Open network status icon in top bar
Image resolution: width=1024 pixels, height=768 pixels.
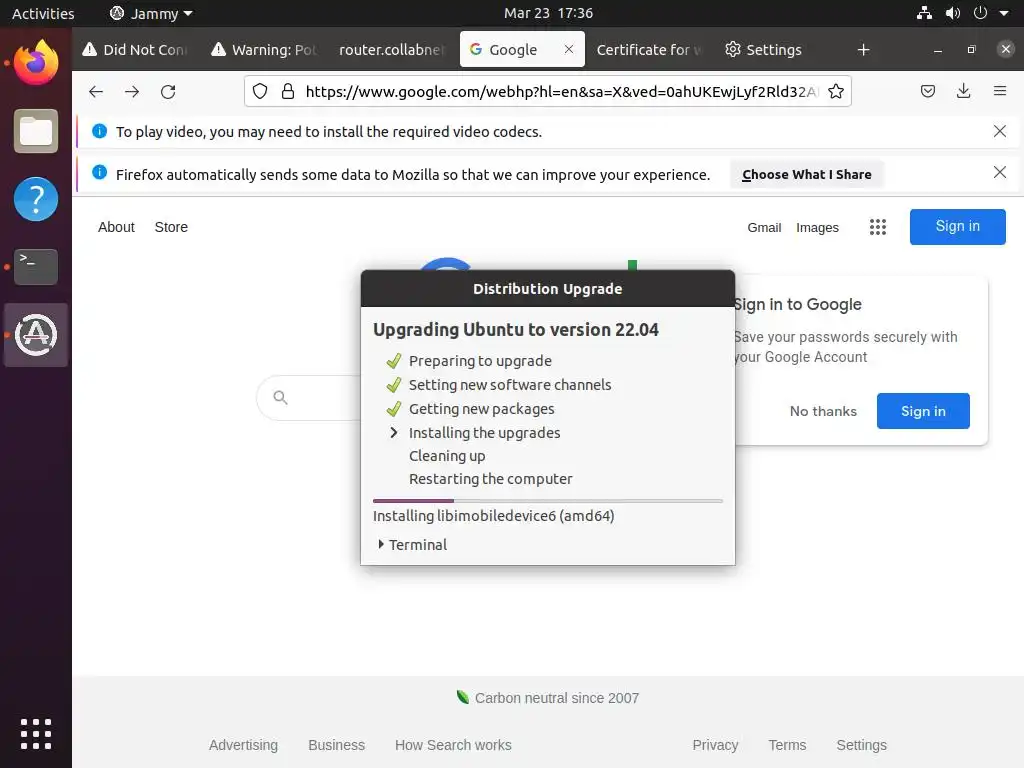tap(924, 13)
